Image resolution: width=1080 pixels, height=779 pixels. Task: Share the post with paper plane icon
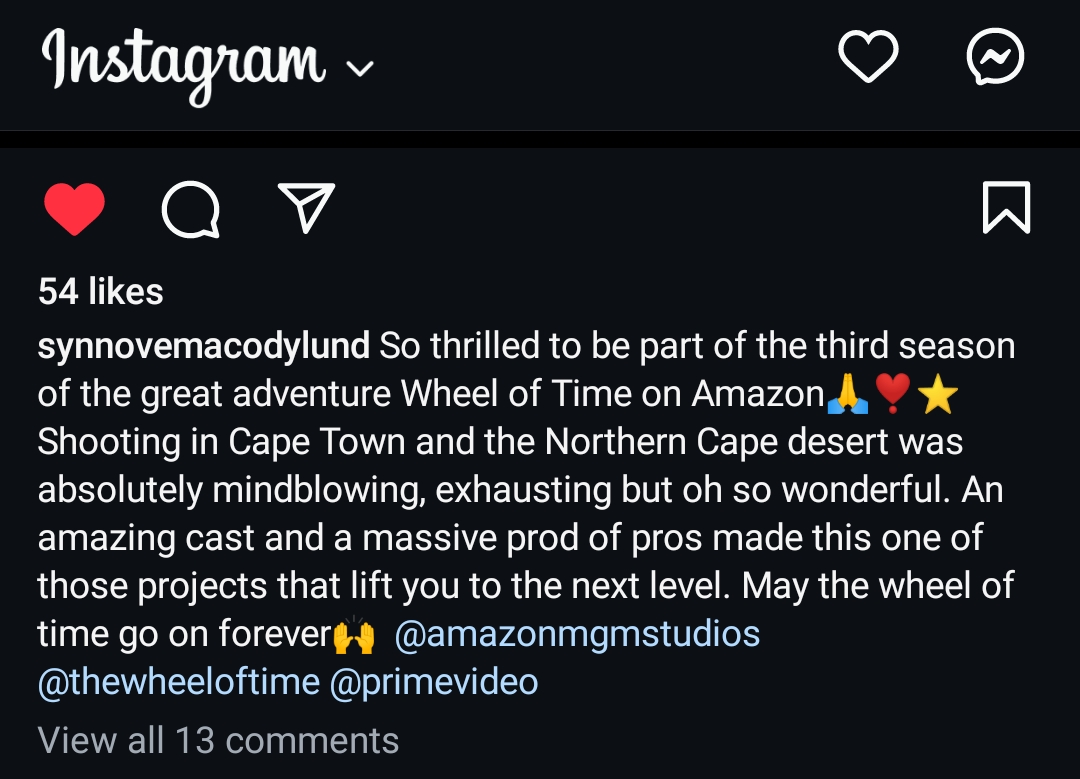[x=306, y=208]
